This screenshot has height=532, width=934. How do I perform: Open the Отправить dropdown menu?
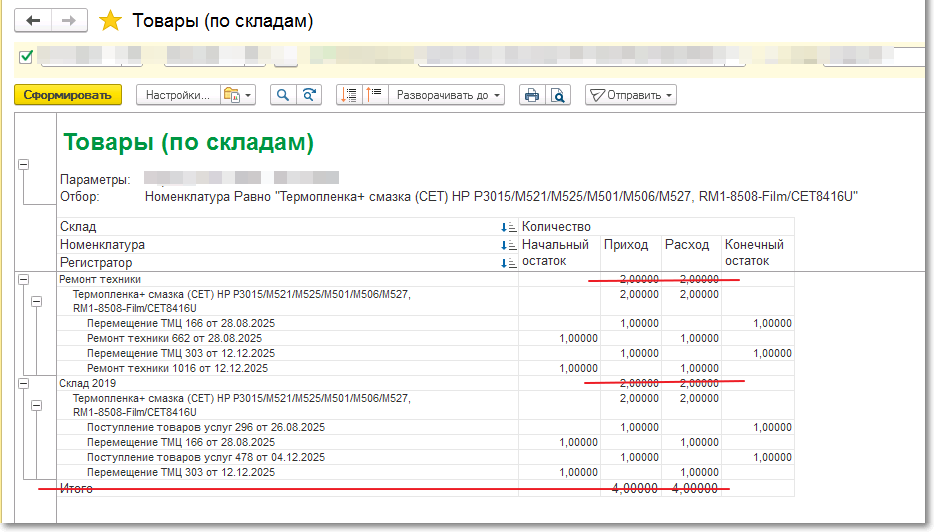(x=630, y=95)
